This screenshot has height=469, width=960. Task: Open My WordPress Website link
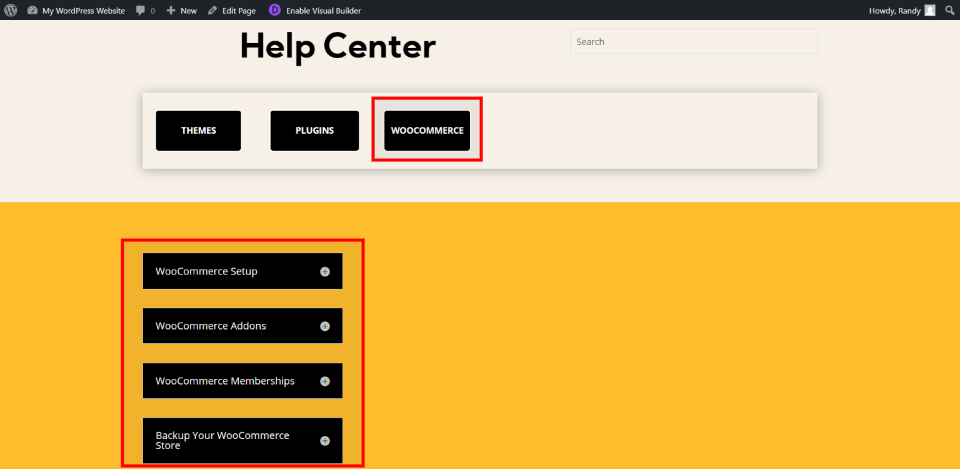83,11
